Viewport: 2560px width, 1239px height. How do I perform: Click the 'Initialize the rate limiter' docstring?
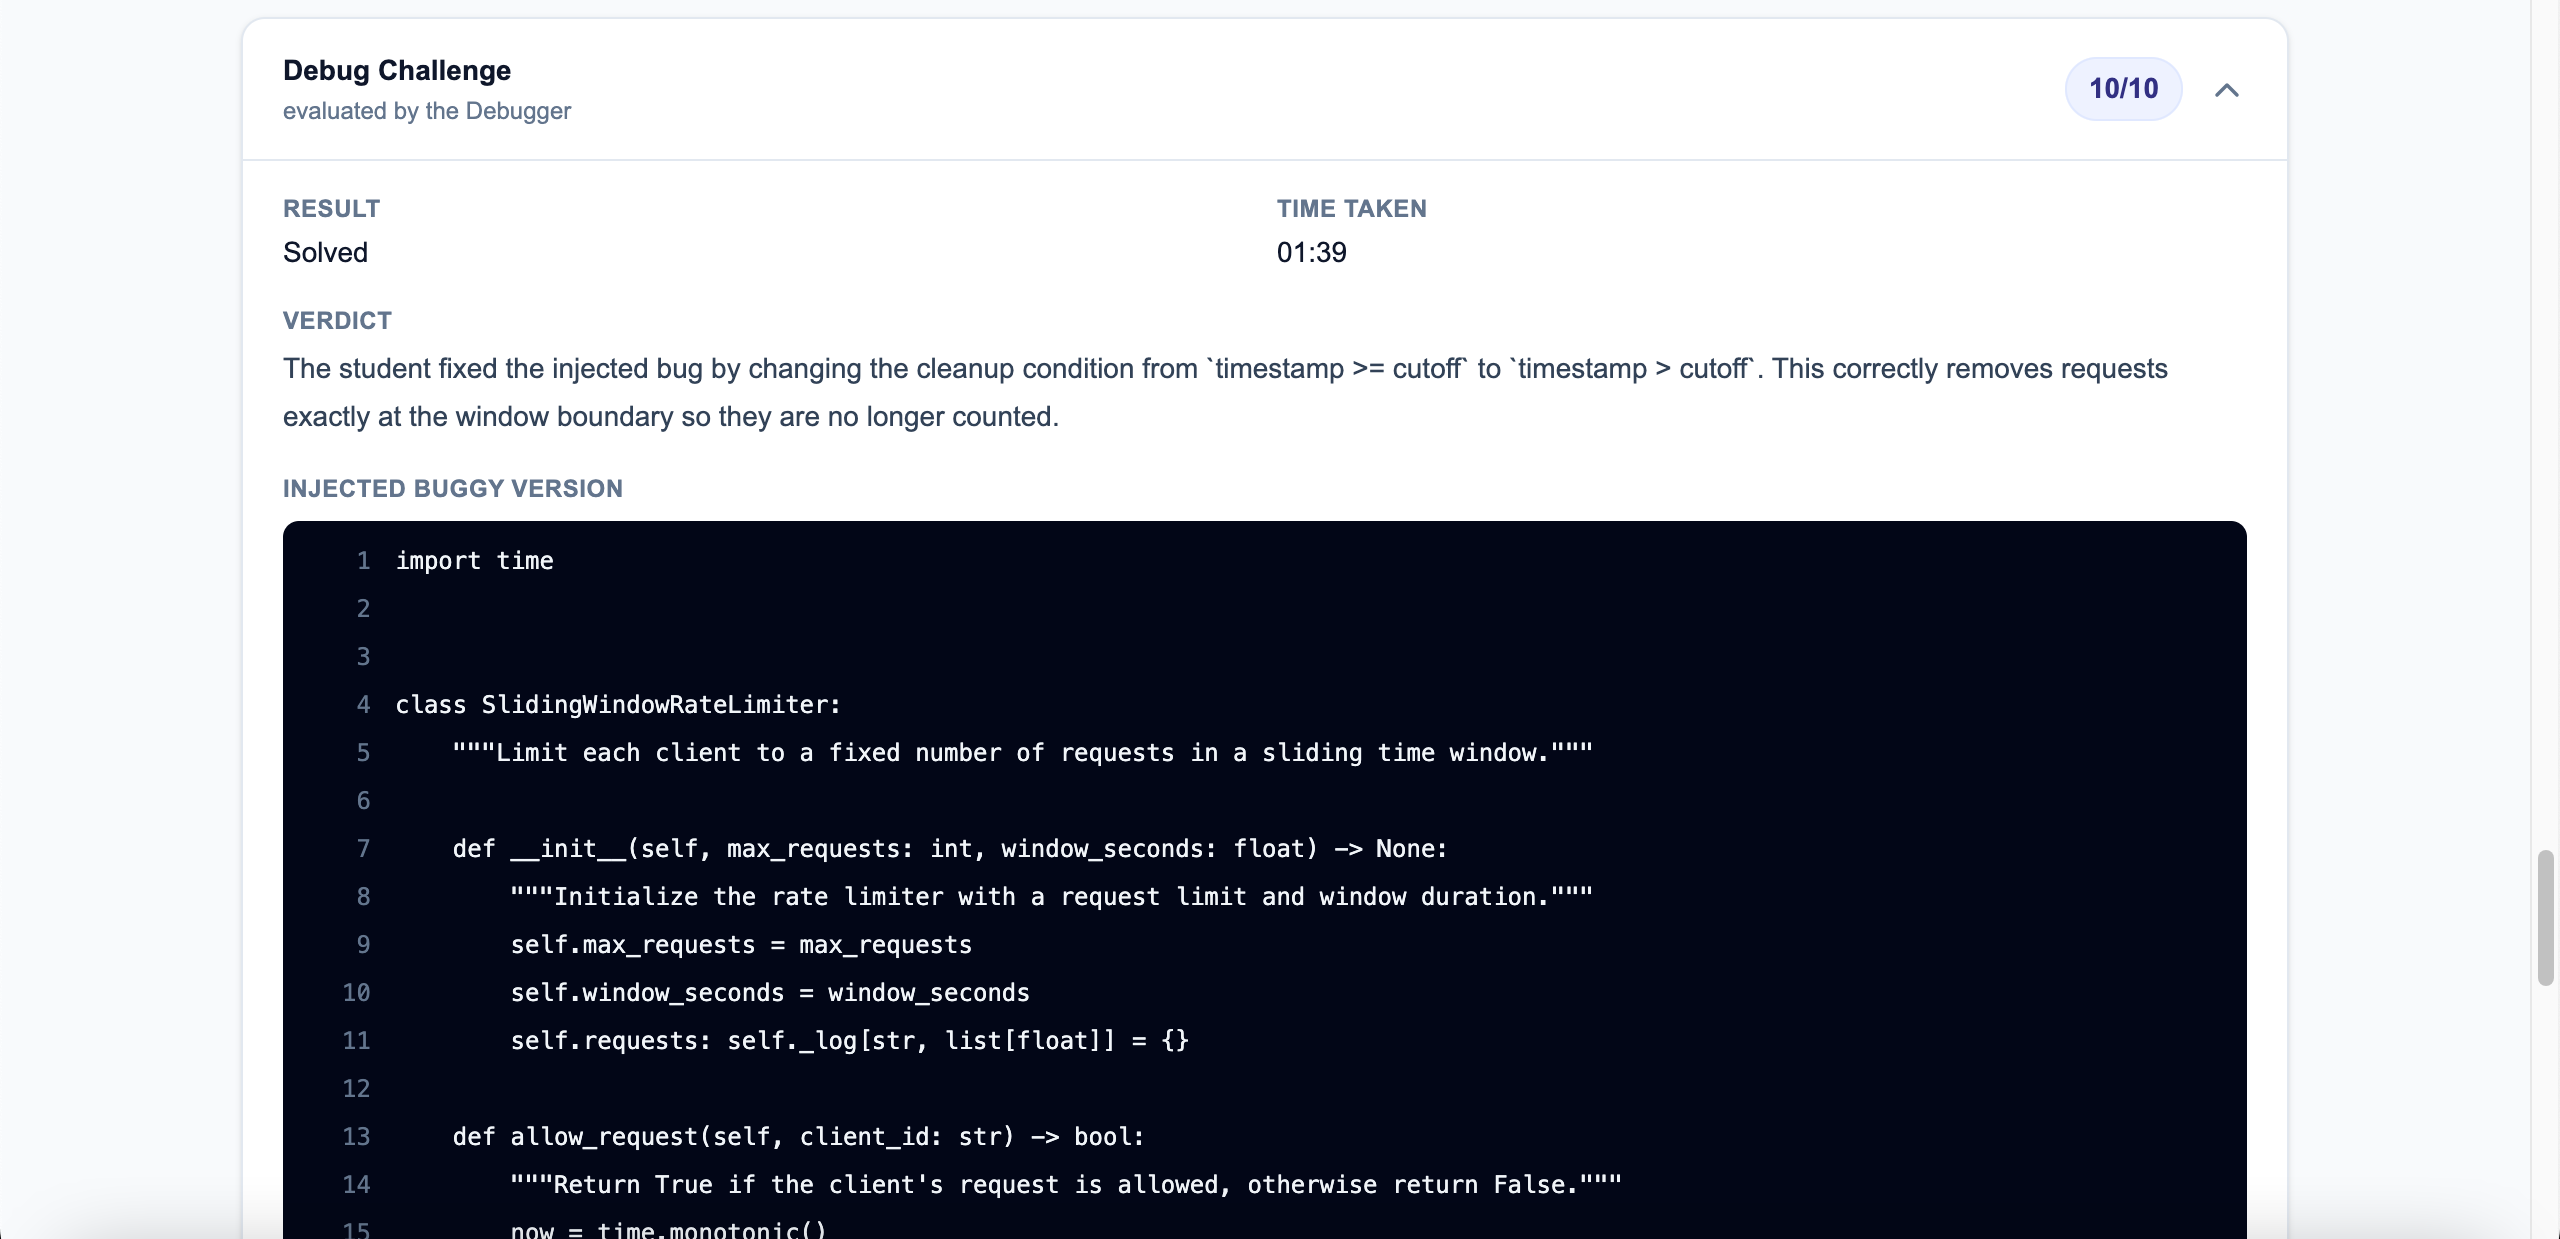pos(1051,897)
